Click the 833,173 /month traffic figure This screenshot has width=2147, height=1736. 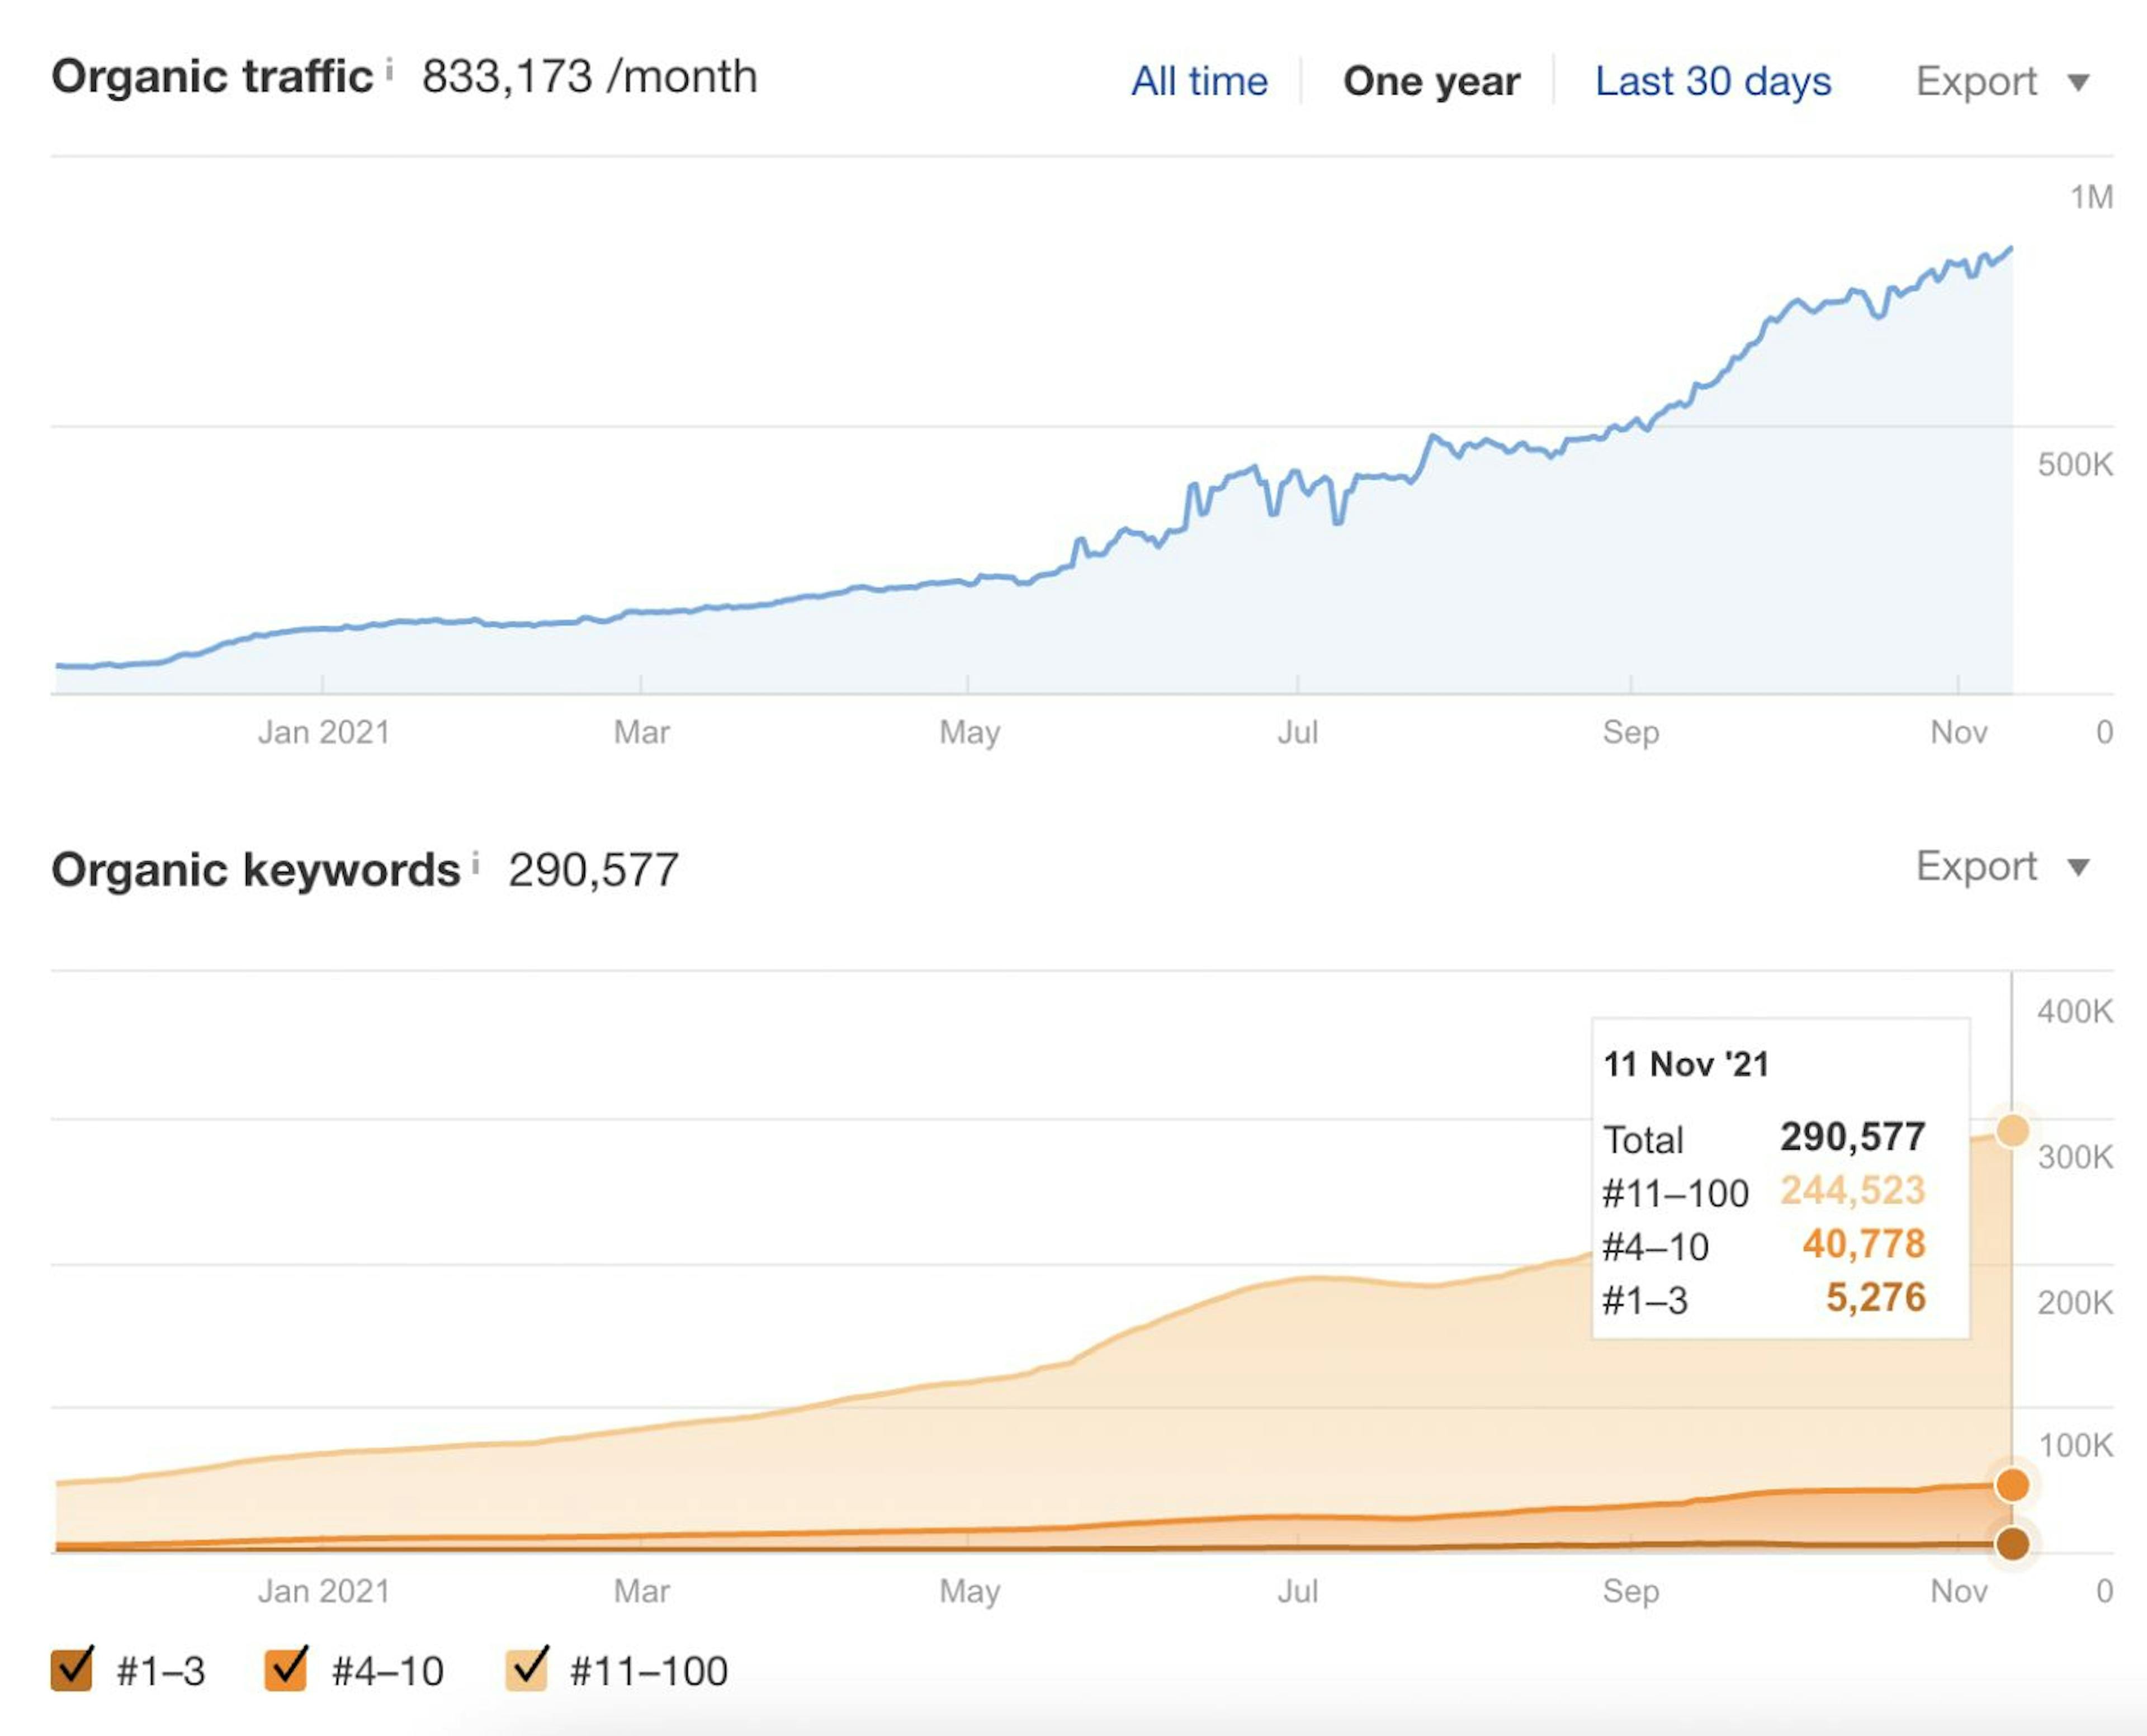click(589, 75)
